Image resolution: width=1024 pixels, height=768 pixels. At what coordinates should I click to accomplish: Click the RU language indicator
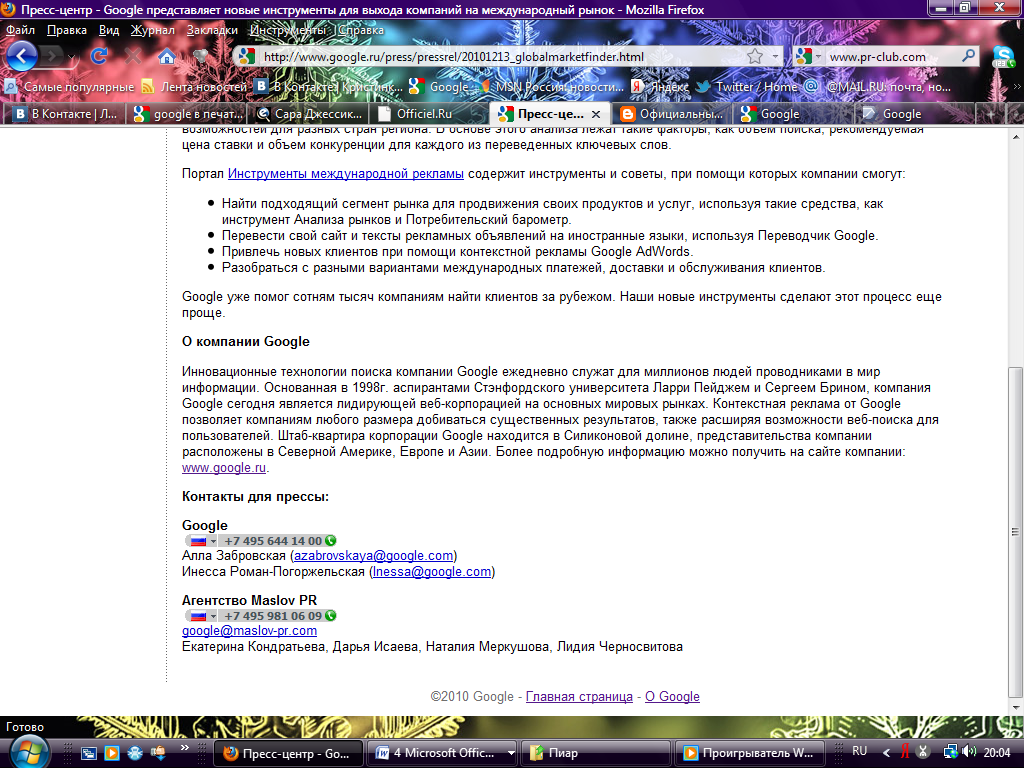(x=859, y=751)
